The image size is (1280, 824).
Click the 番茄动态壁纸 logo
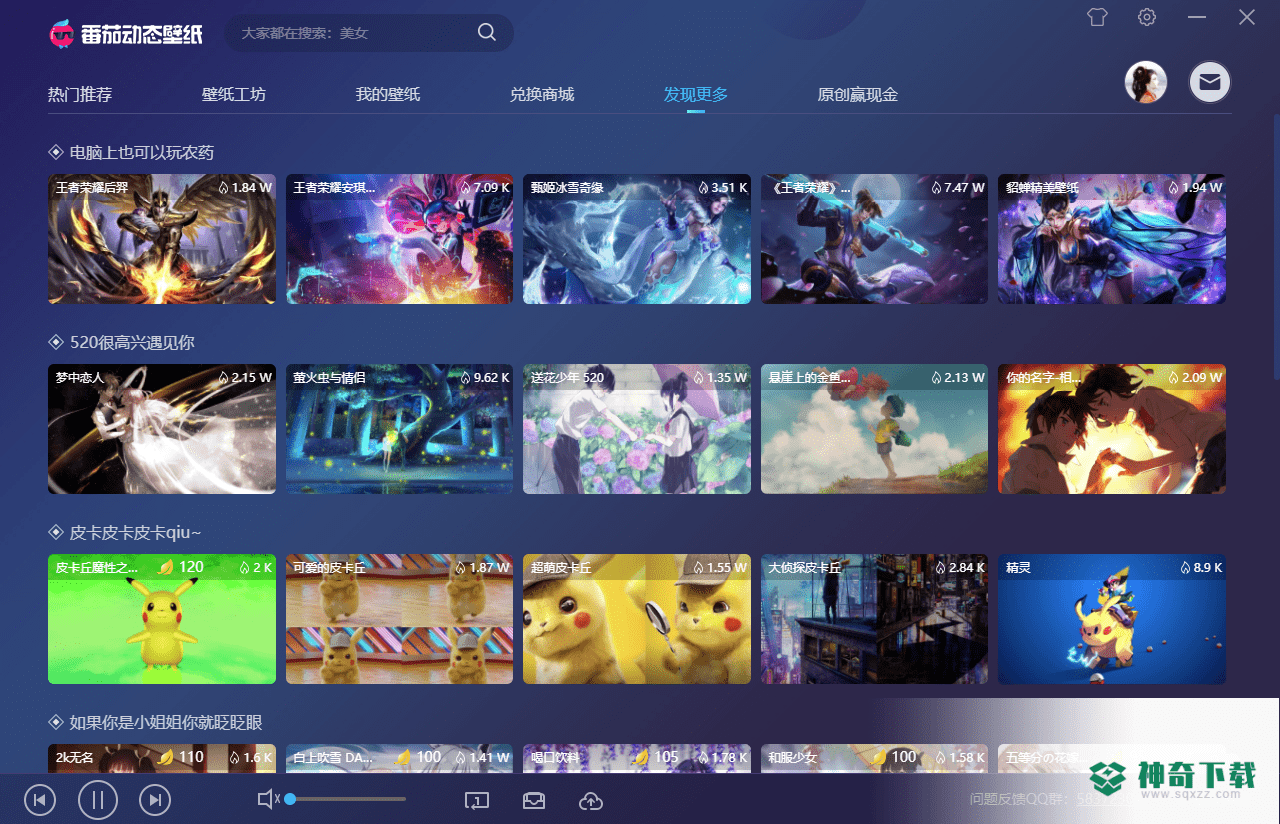pyautogui.click(x=126, y=33)
